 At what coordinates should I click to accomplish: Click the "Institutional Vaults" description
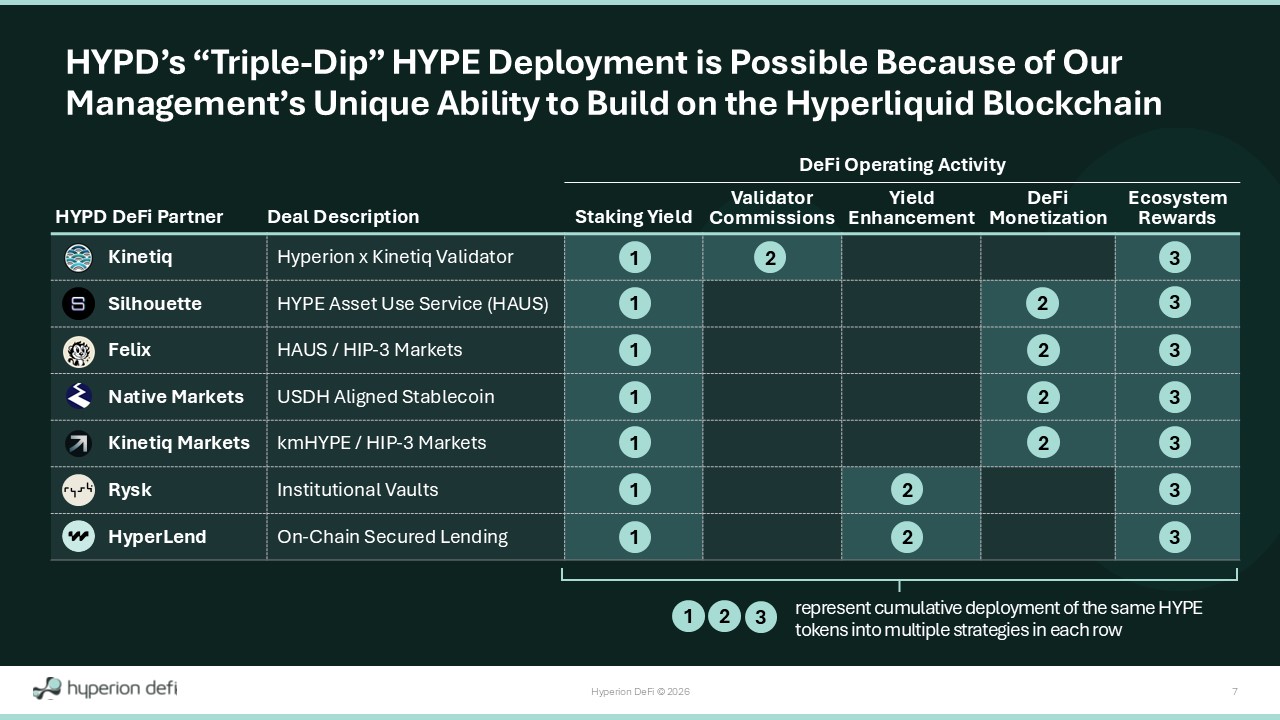click(x=358, y=490)
